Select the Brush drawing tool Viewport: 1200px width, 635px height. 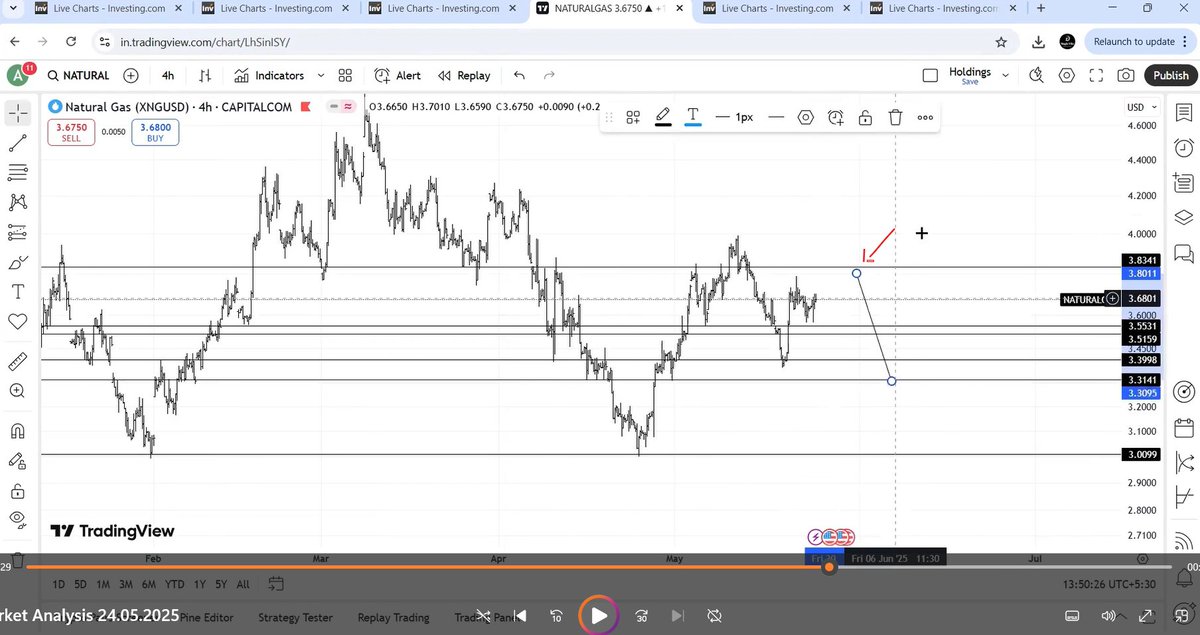[x=17, y=262]
